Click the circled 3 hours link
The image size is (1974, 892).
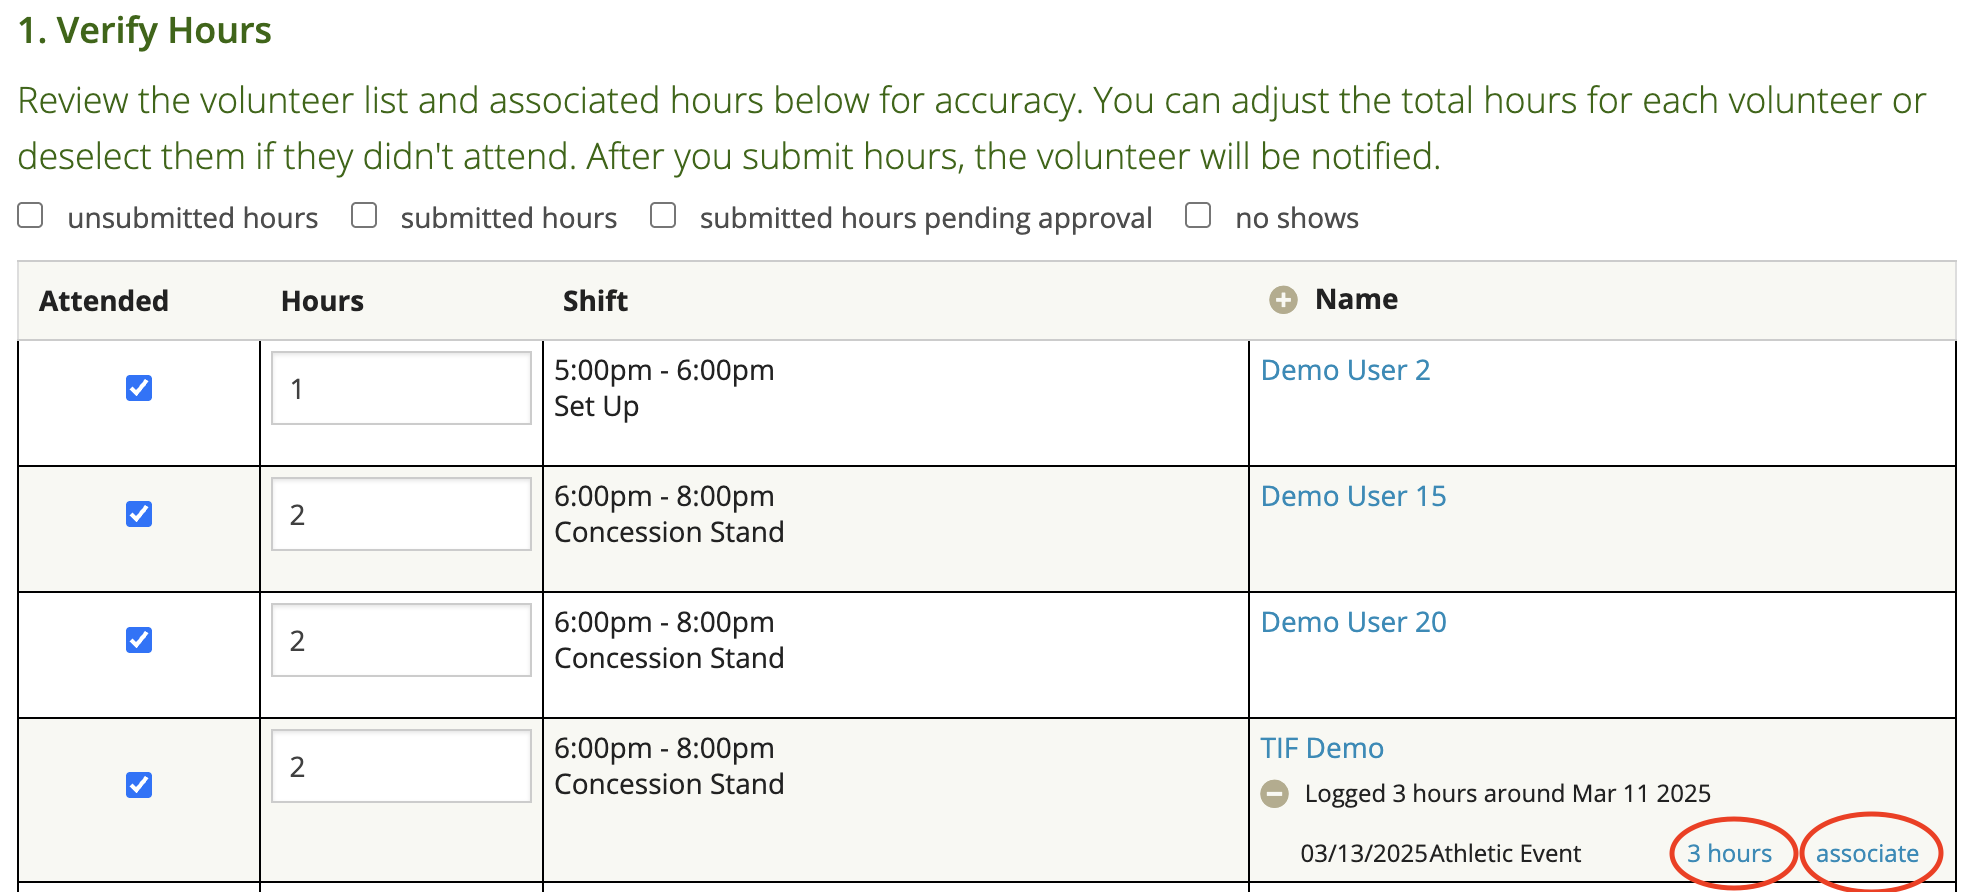coord(1729,853)
